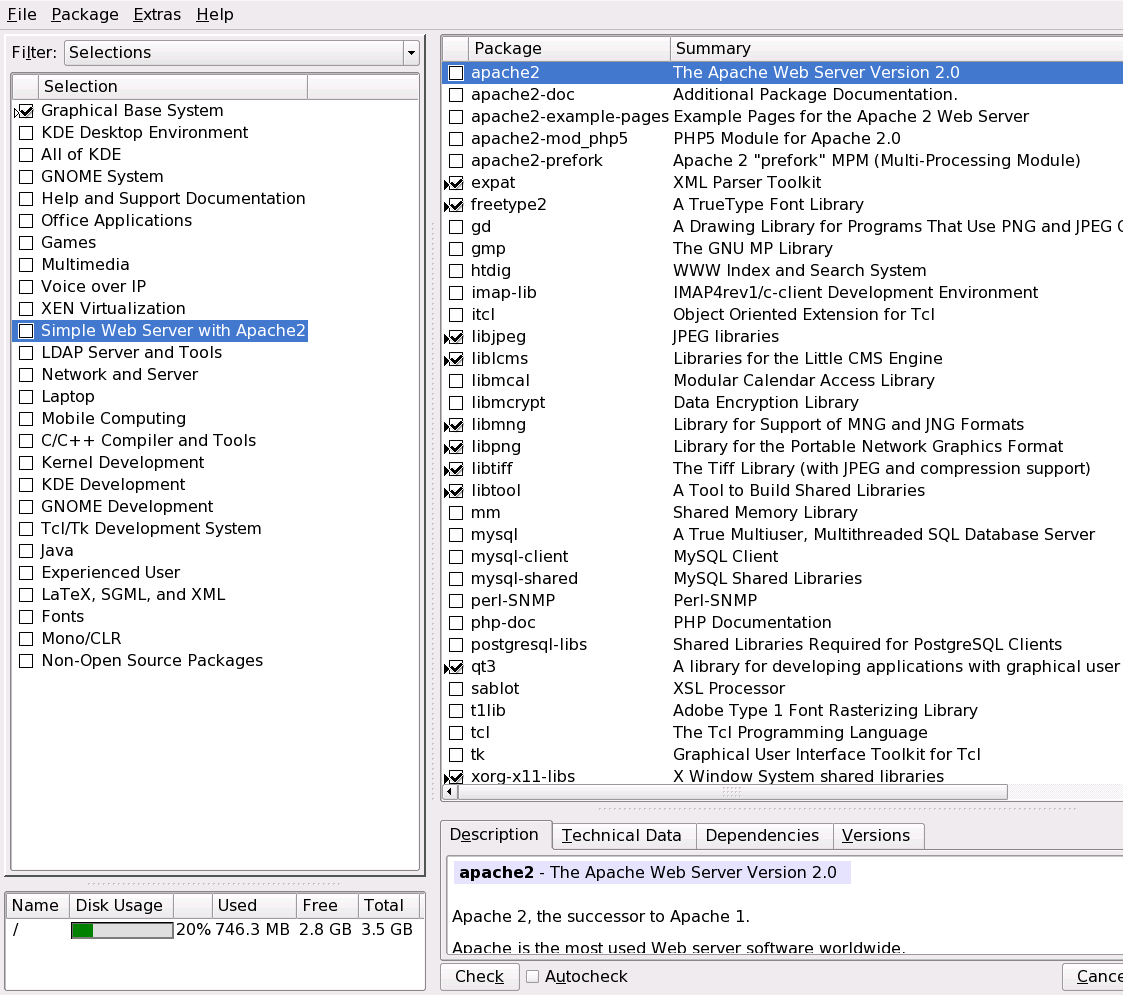Viewport: 1123px width, 995px height.
Task: Open the Filter dropdown list
Action: click(x=241, y=53)
